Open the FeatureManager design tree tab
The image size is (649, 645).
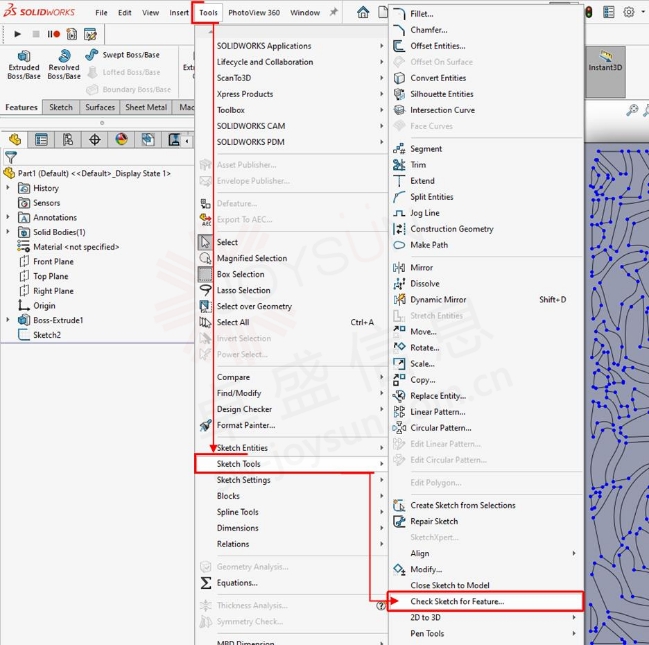tap(15, 140)
